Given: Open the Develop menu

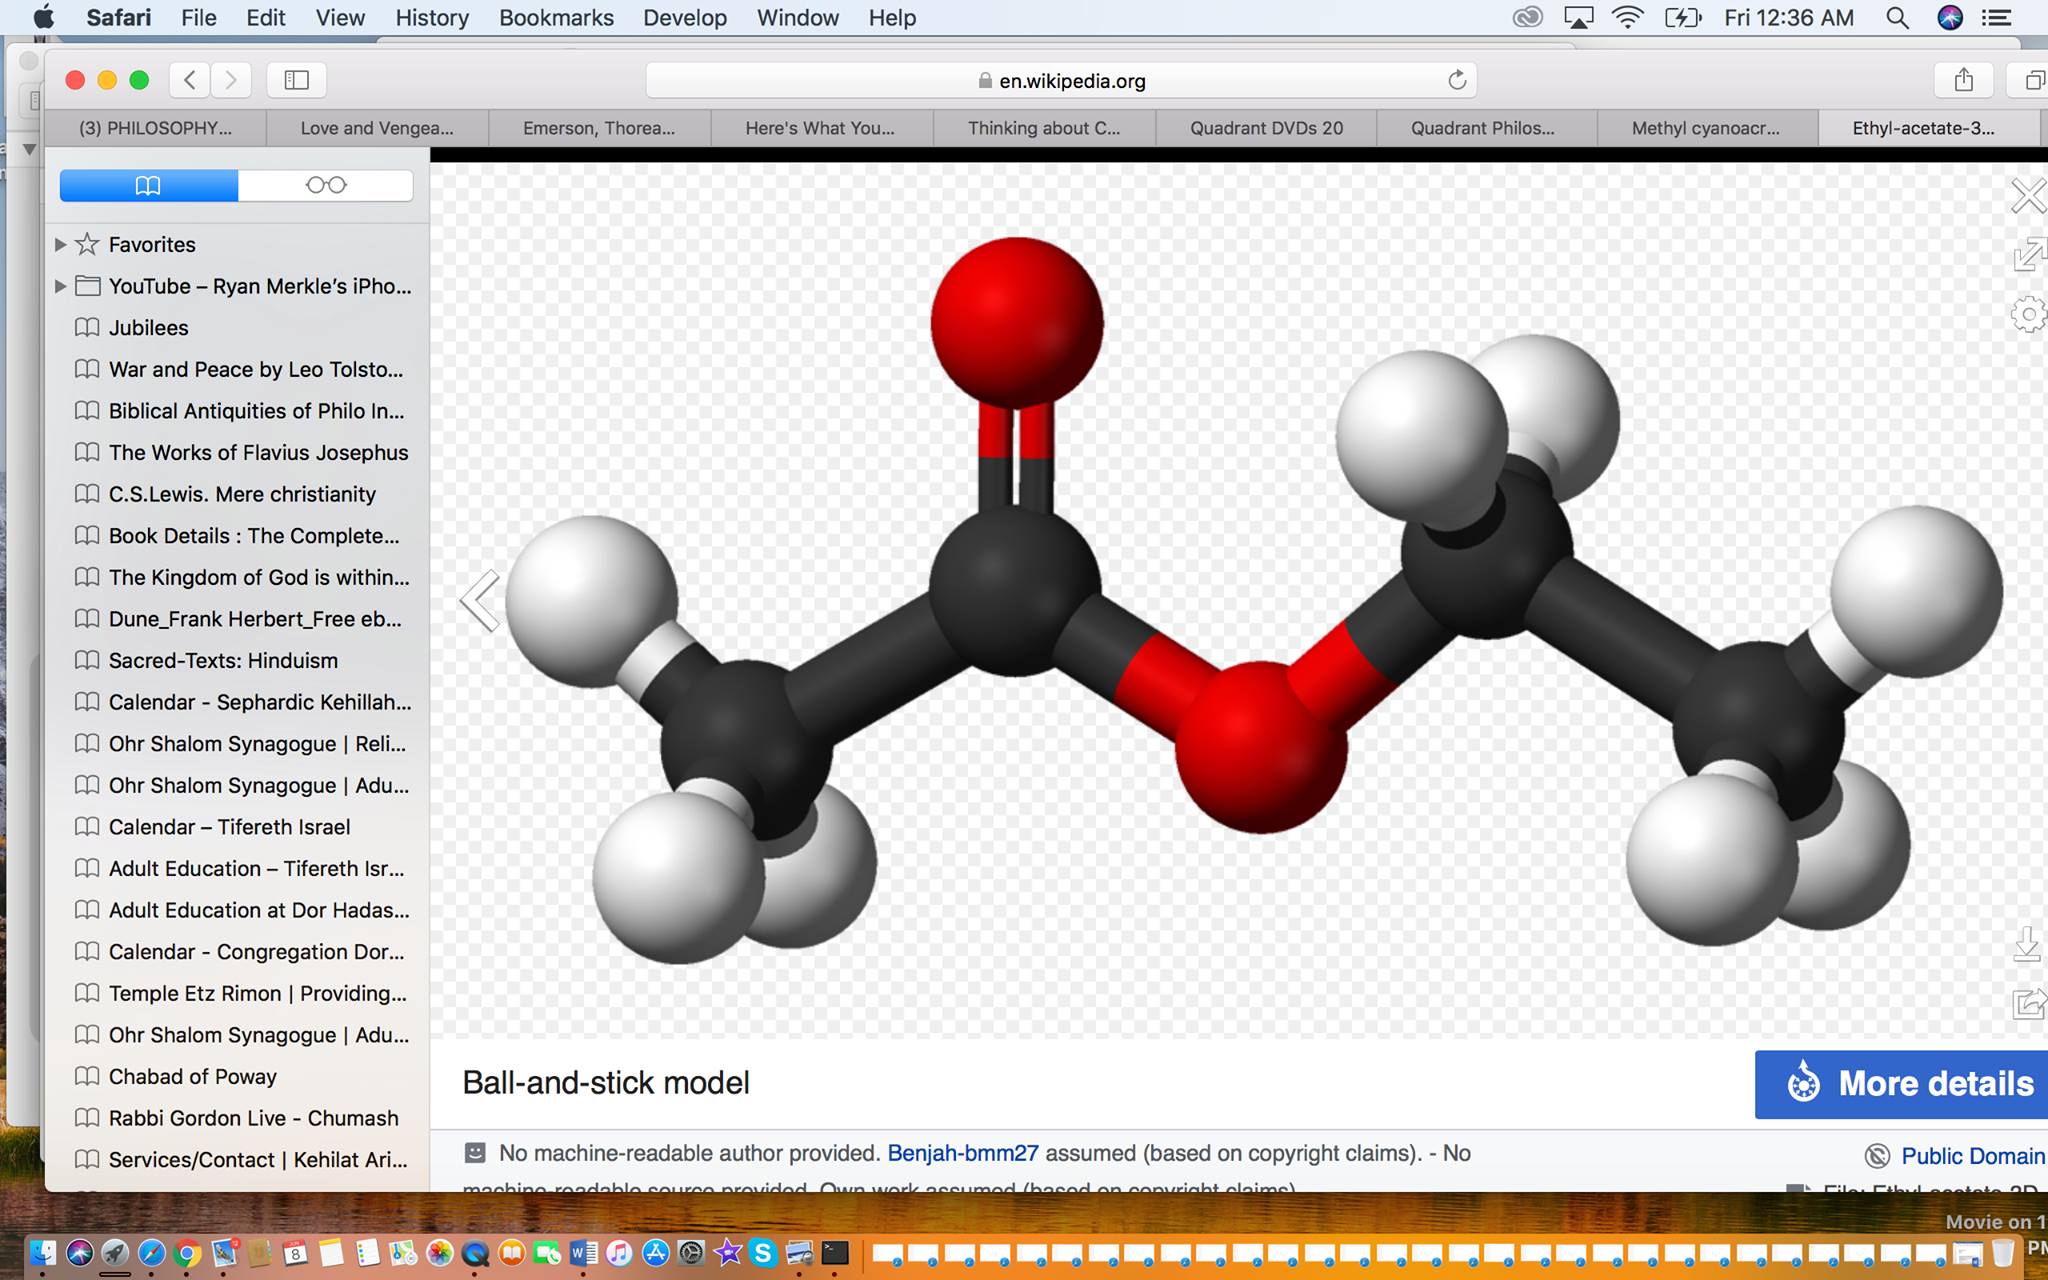Looking at the screenshot, I should (x=685, y=18).
